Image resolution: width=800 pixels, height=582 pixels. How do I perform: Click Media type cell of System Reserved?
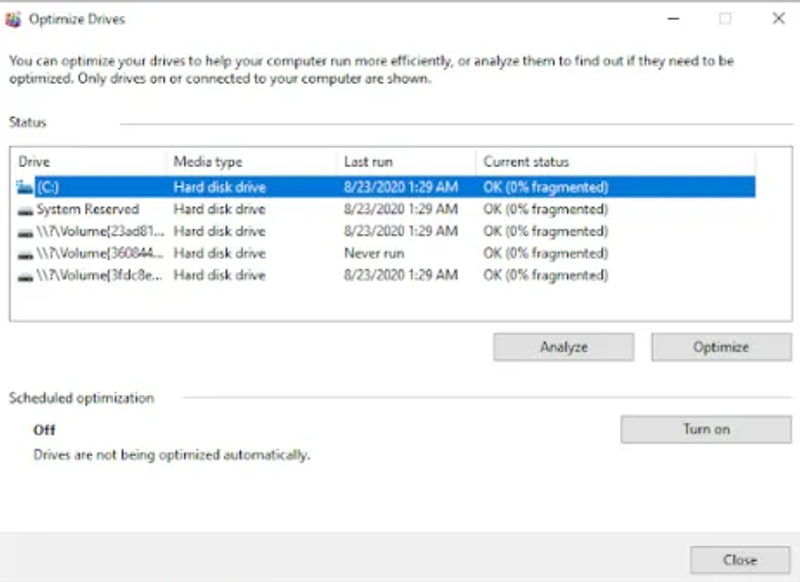219,209
